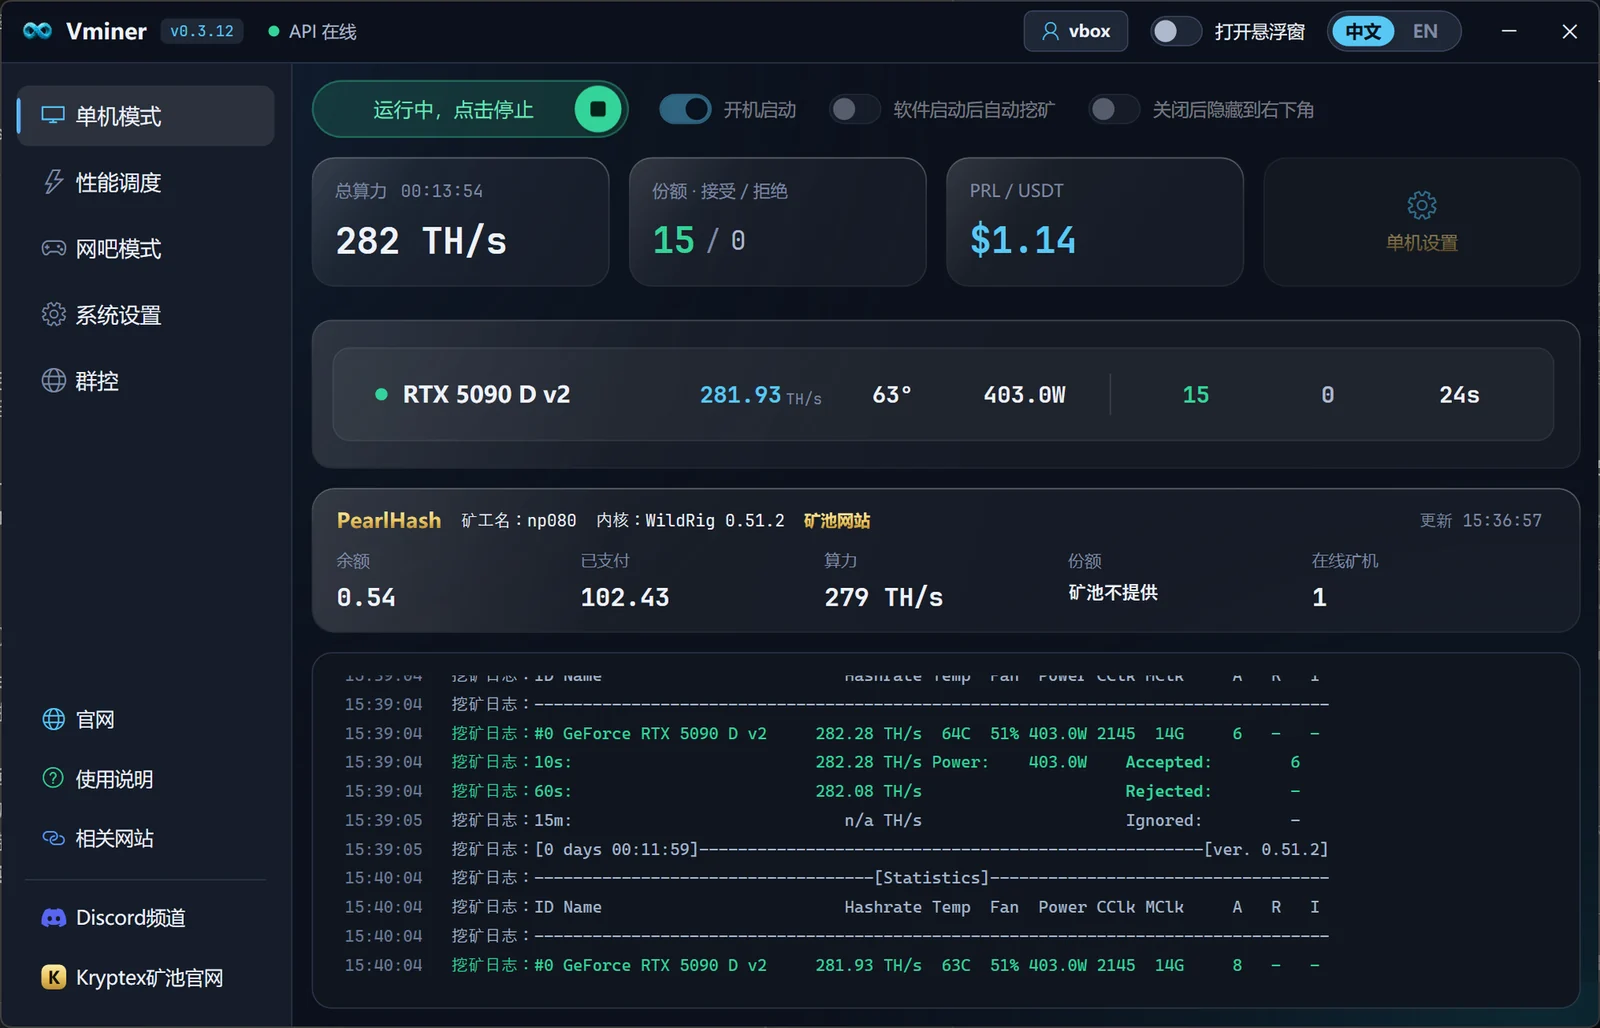Image resolution: width=1600 pixels, height=1028 pixels.
Task: Click the 15:40:04 log line for #0 GeForce RTX
Action: [x=832, y=965]
